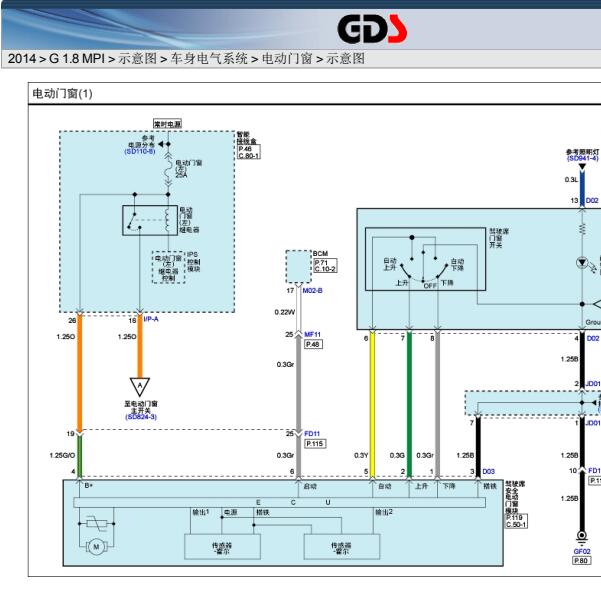Click the Hall sensor box under 输出2

click(342, 547)
